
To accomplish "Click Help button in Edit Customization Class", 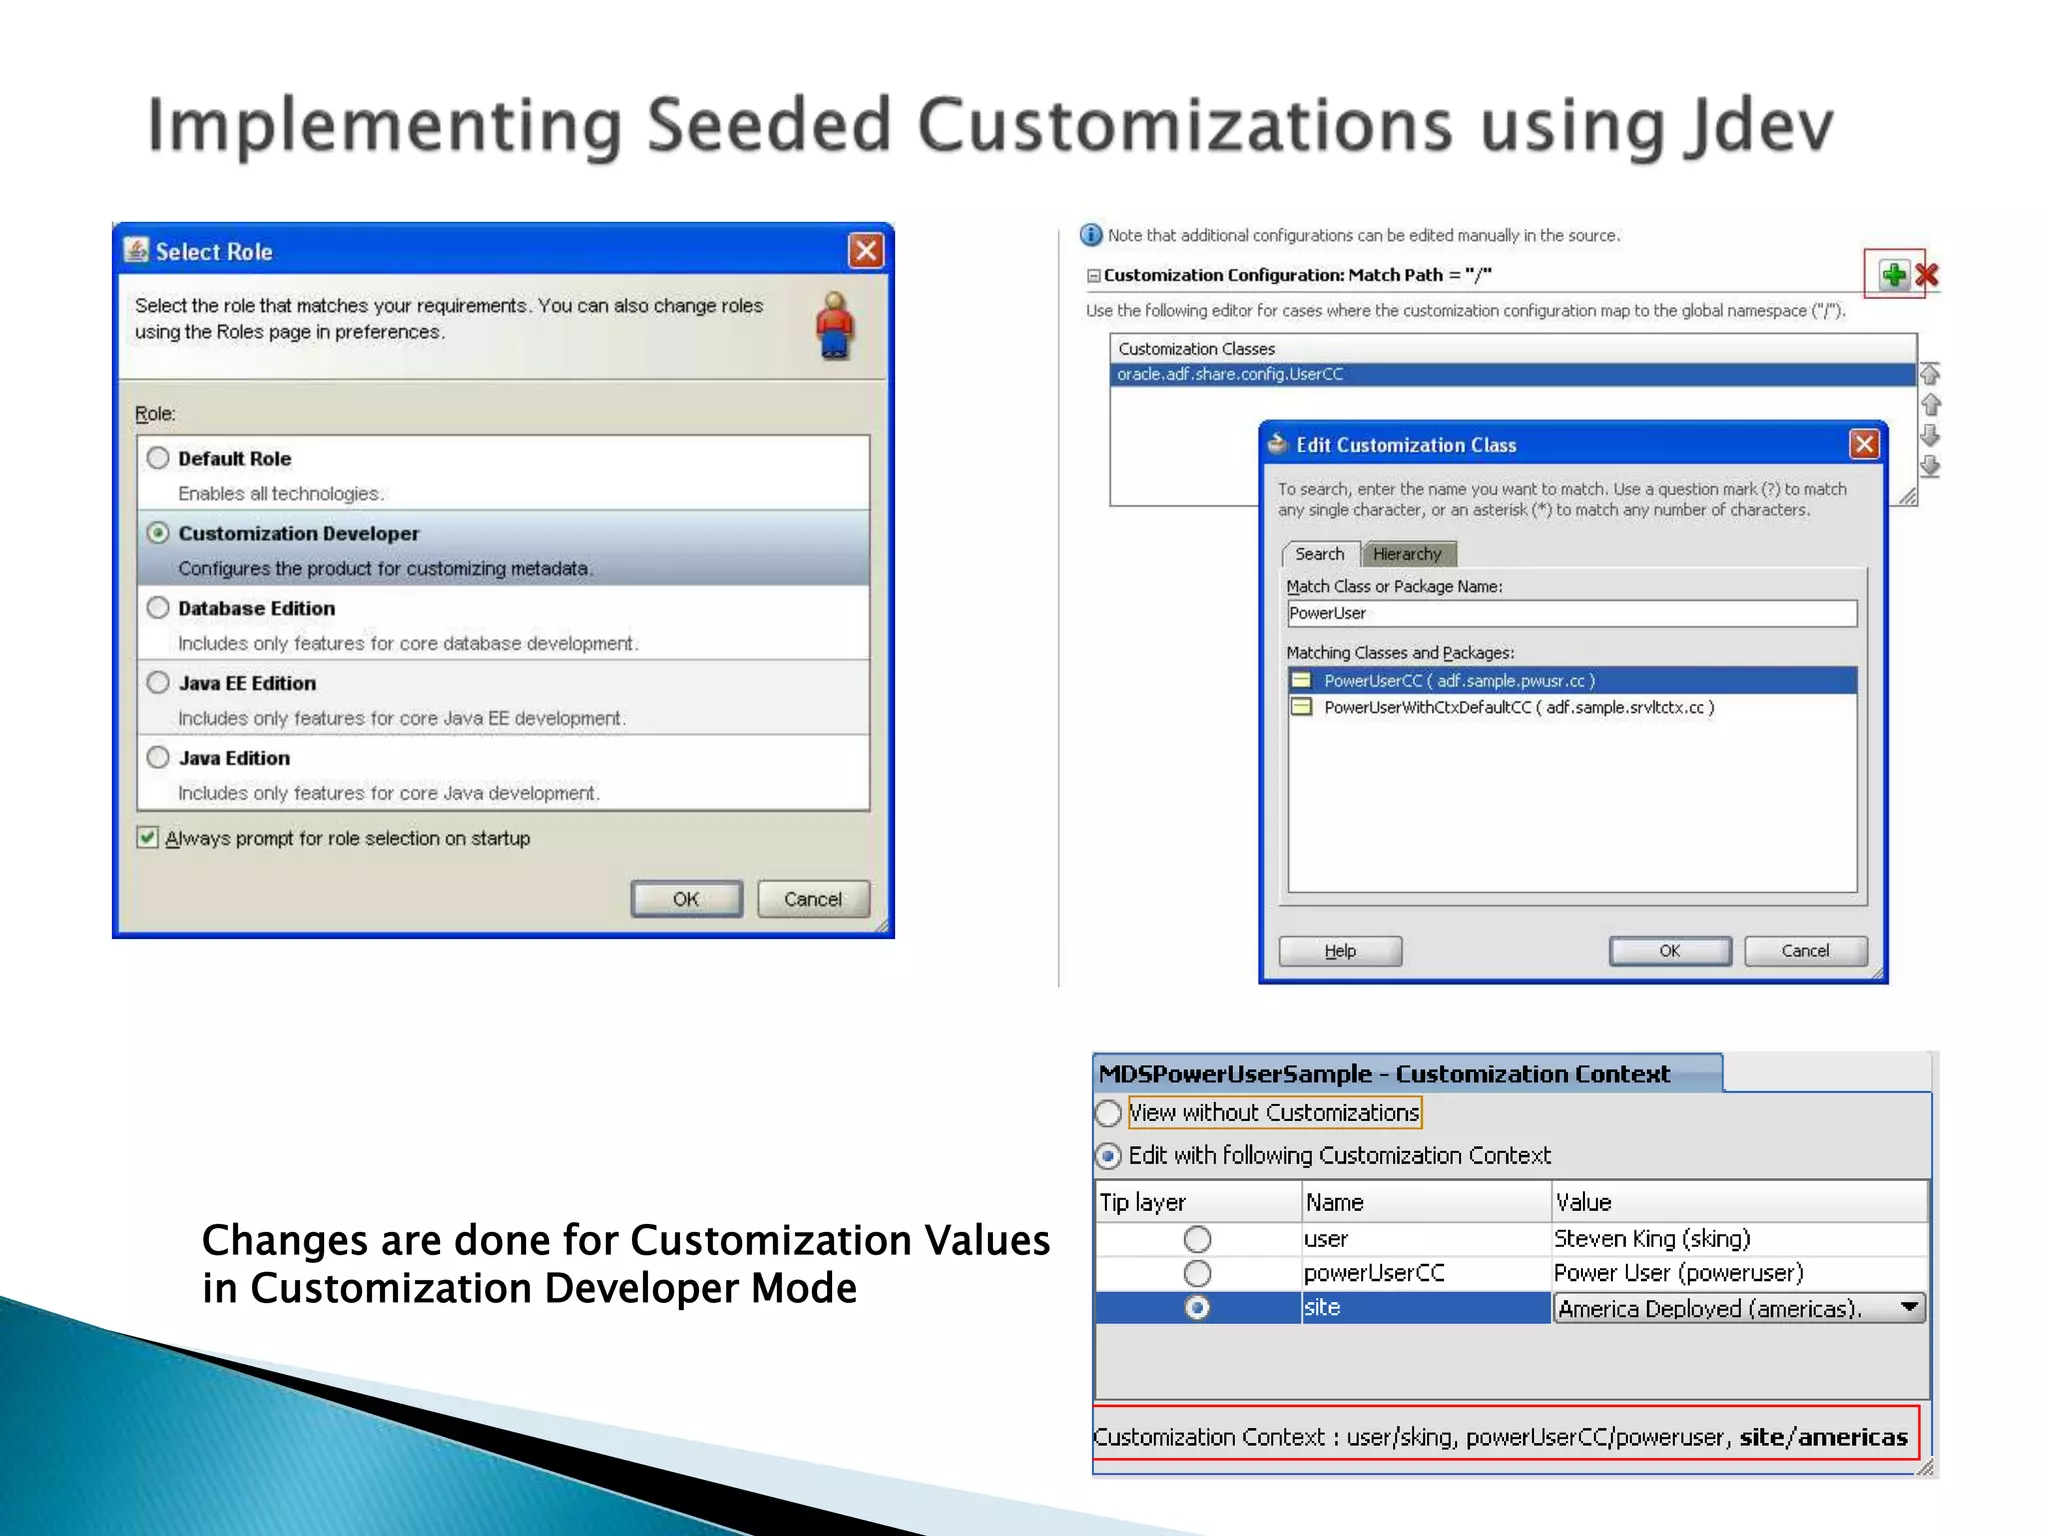I will (1340, 951).
